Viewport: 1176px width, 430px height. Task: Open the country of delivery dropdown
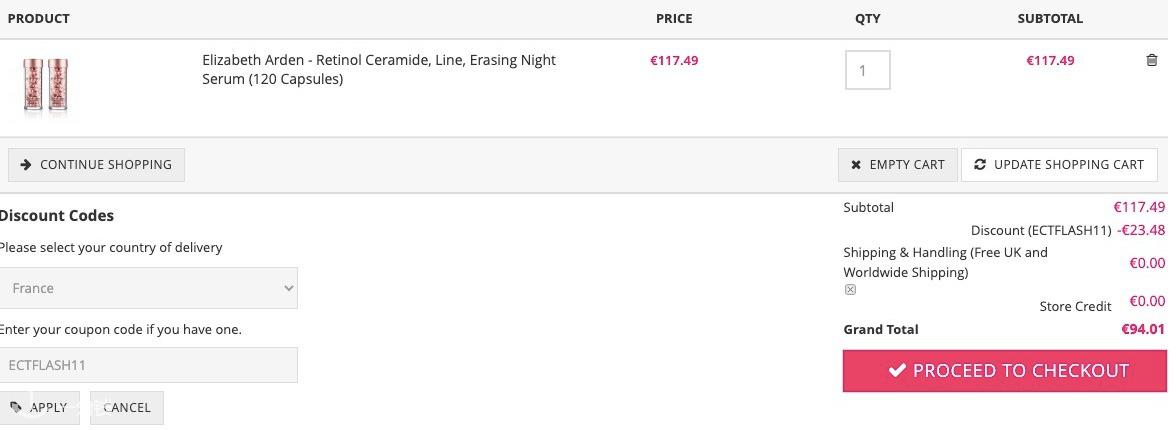coord(148,288)
